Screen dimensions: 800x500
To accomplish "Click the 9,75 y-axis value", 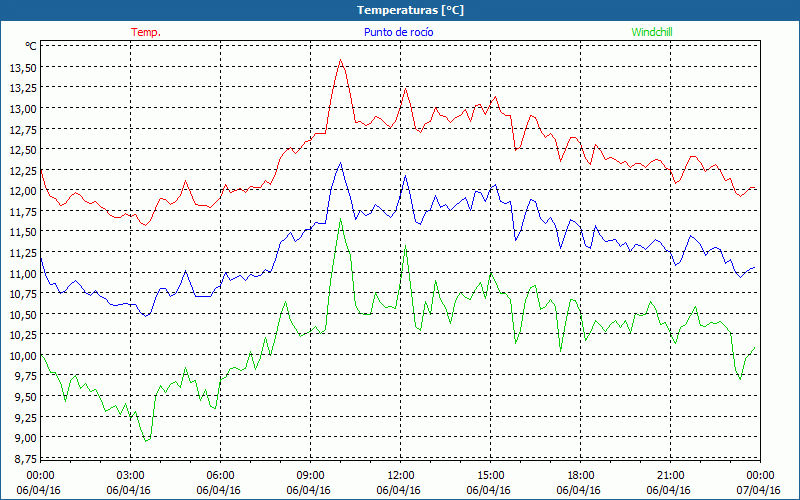I will click(x=25, y=376).
